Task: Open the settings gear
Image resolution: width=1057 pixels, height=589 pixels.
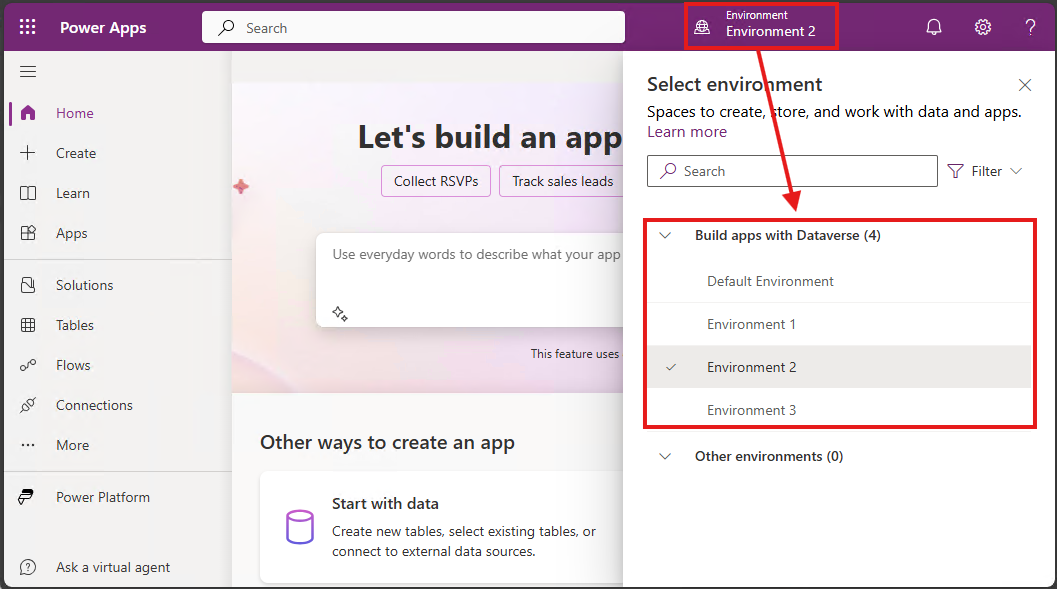Action: 983,27
